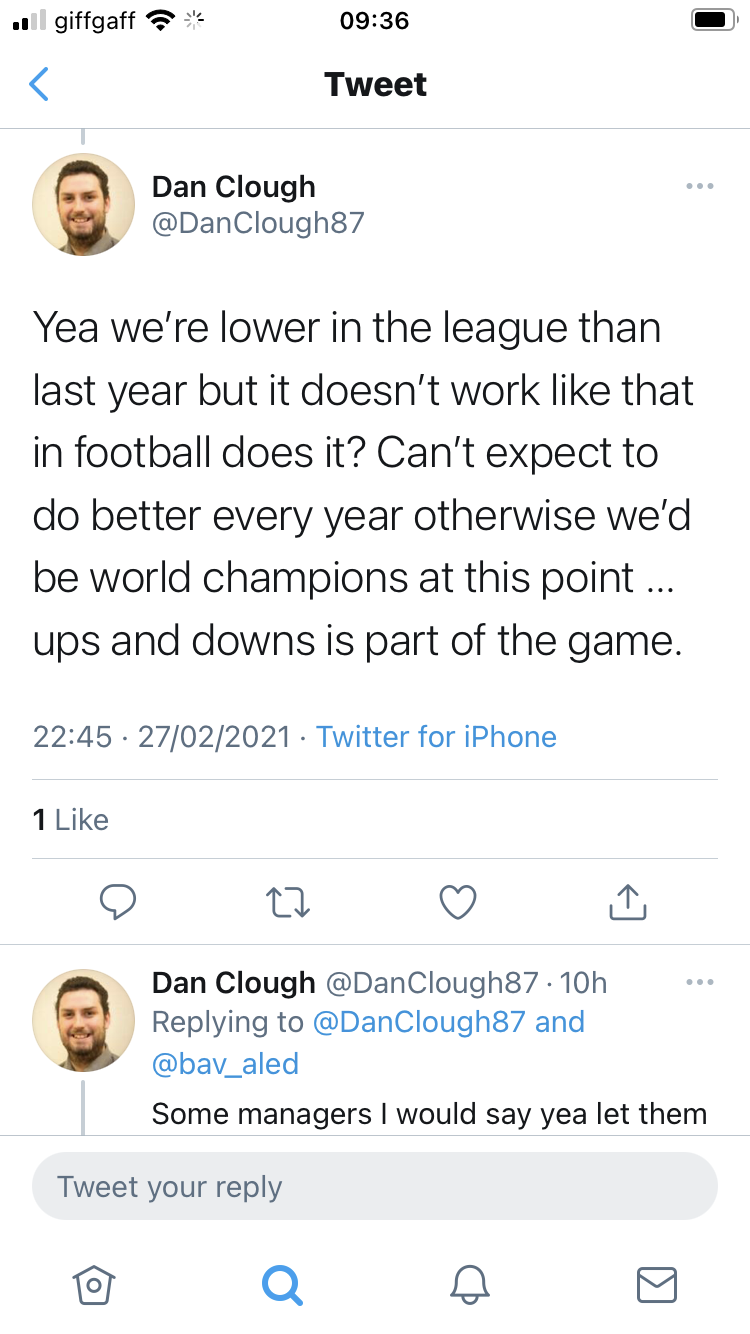Tap @DanClough87 in Replying to line

(x=418, y=1022)
